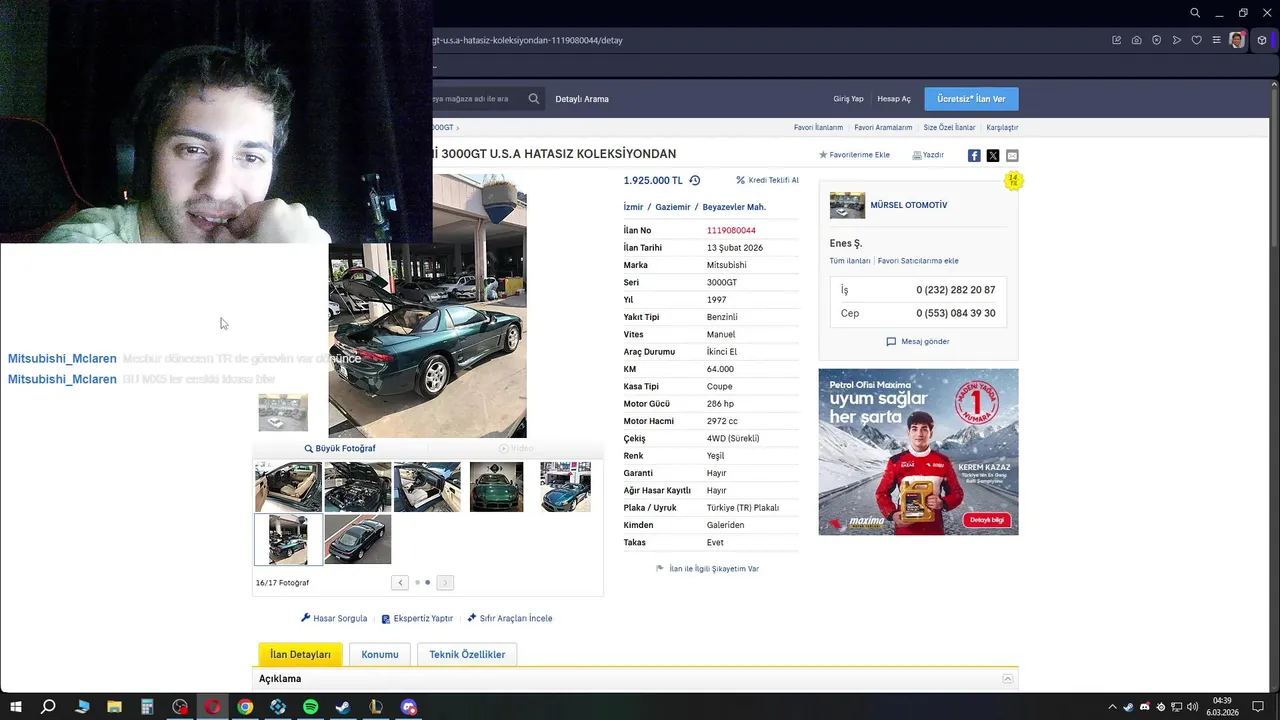Click the send flow arrow icon
This screenshot has height=720, width=1280.
coord(1176,40)
